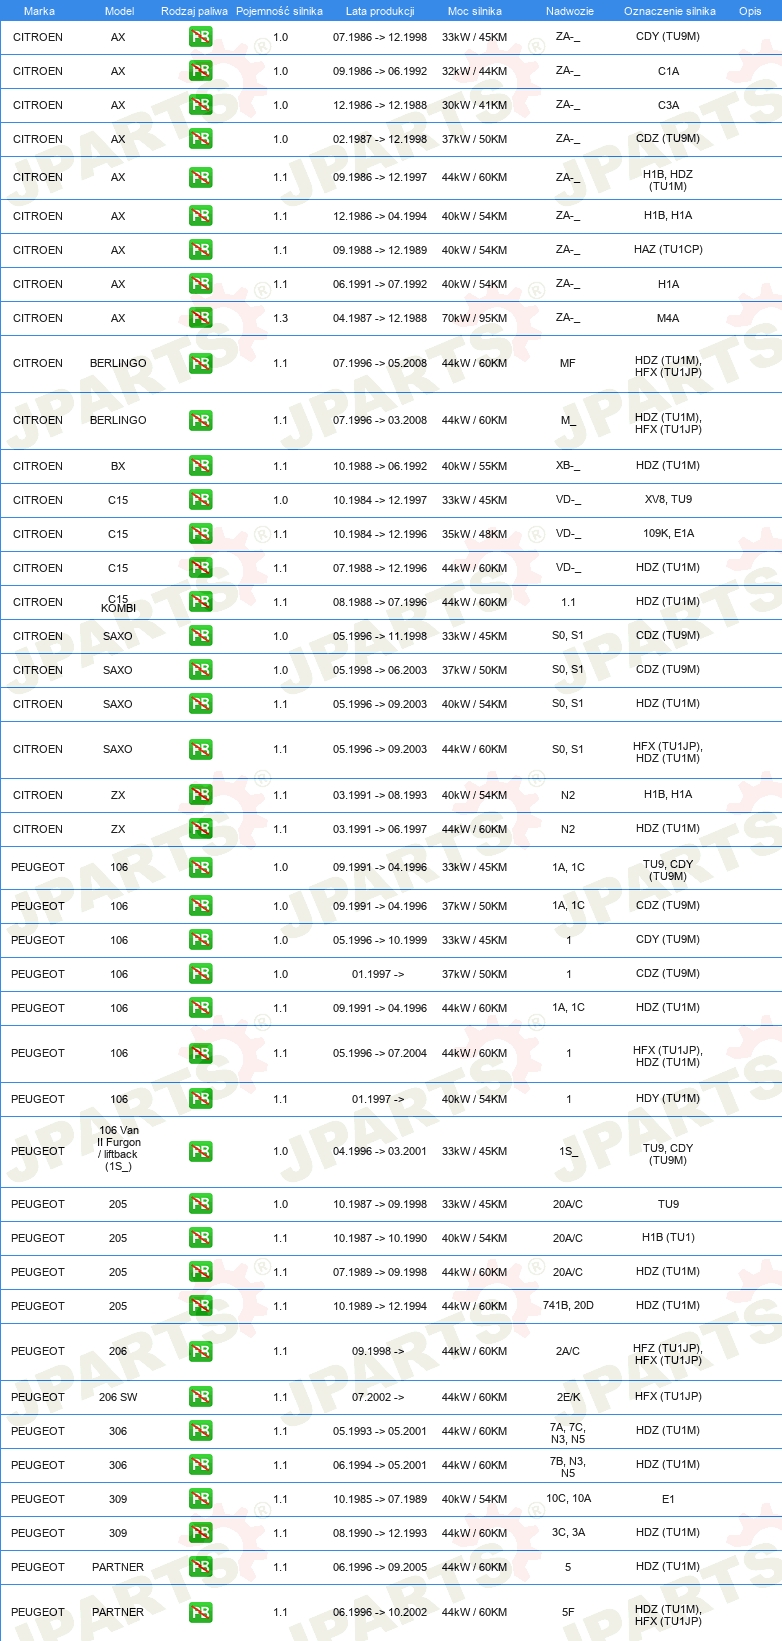Click the '10C, 10A' body code cell

[568, 1499]
